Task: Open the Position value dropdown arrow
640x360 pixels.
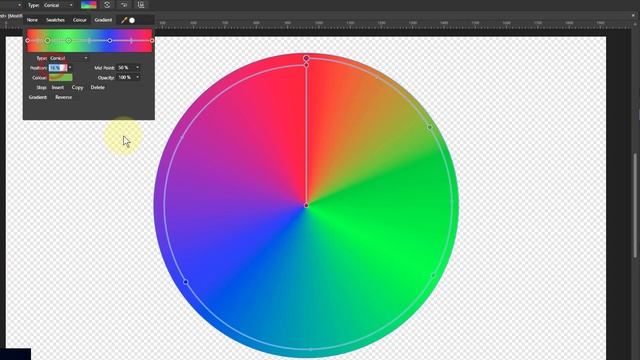Action: pos(70,68)
